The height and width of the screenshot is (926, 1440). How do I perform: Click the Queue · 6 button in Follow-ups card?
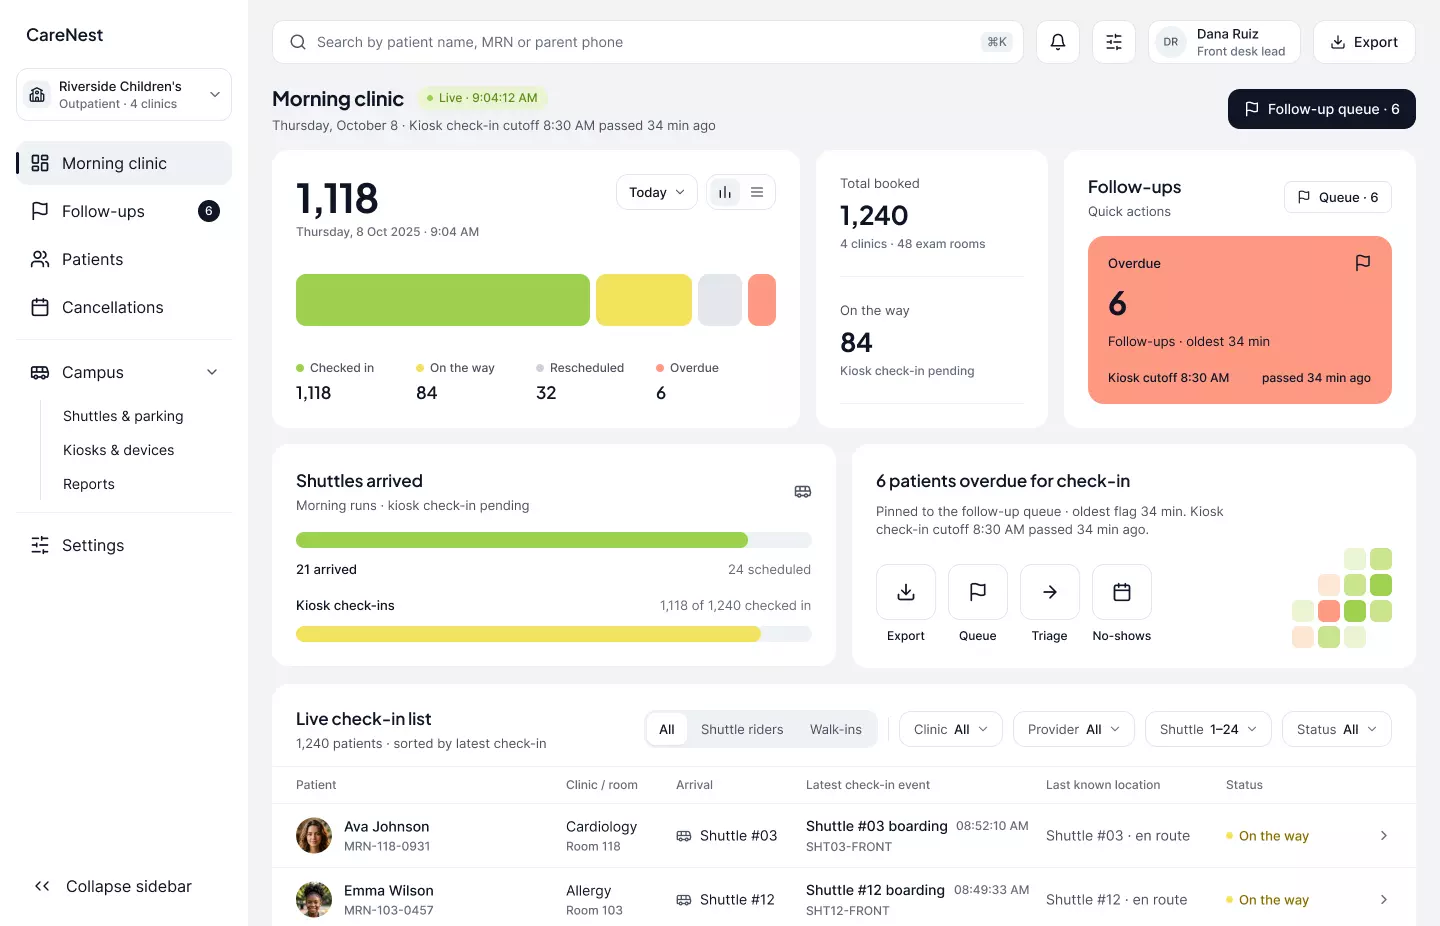click(1338, 197)
